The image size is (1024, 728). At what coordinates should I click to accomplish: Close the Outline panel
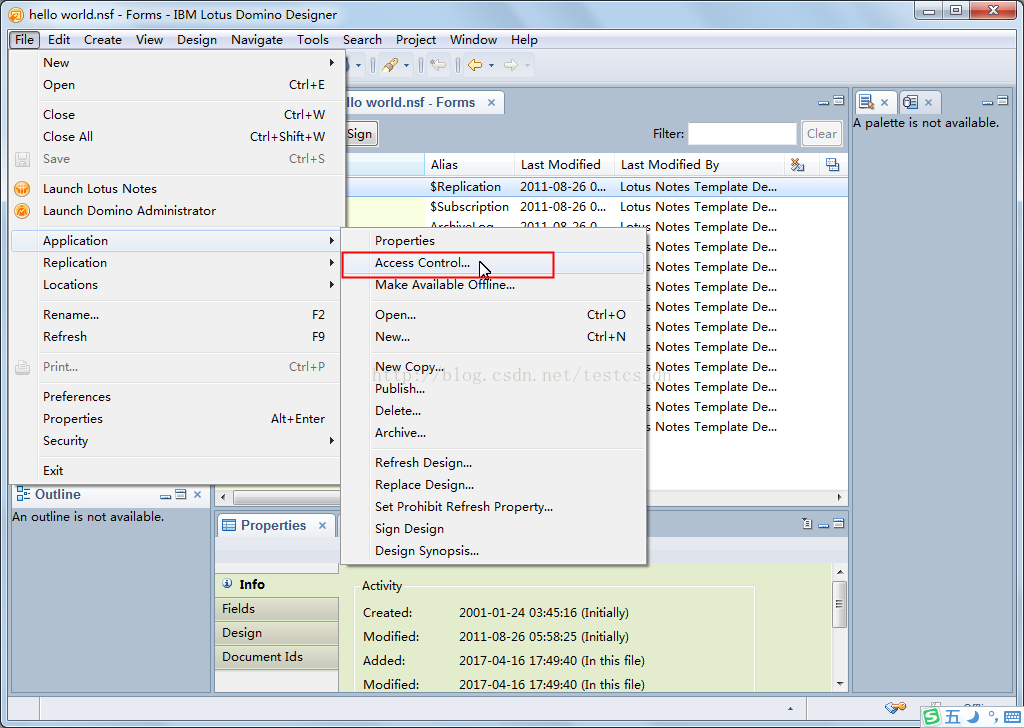pos(198,495)
